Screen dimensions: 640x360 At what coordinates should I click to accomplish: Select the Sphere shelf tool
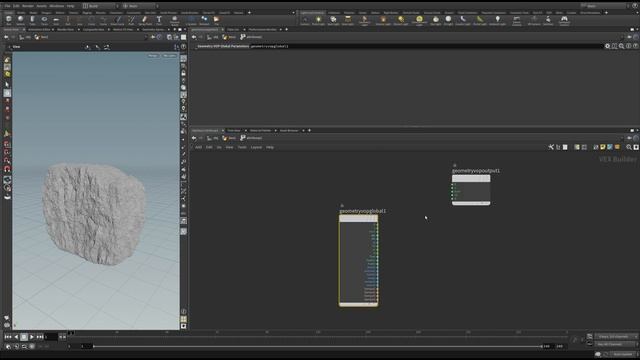pos(20,20)
